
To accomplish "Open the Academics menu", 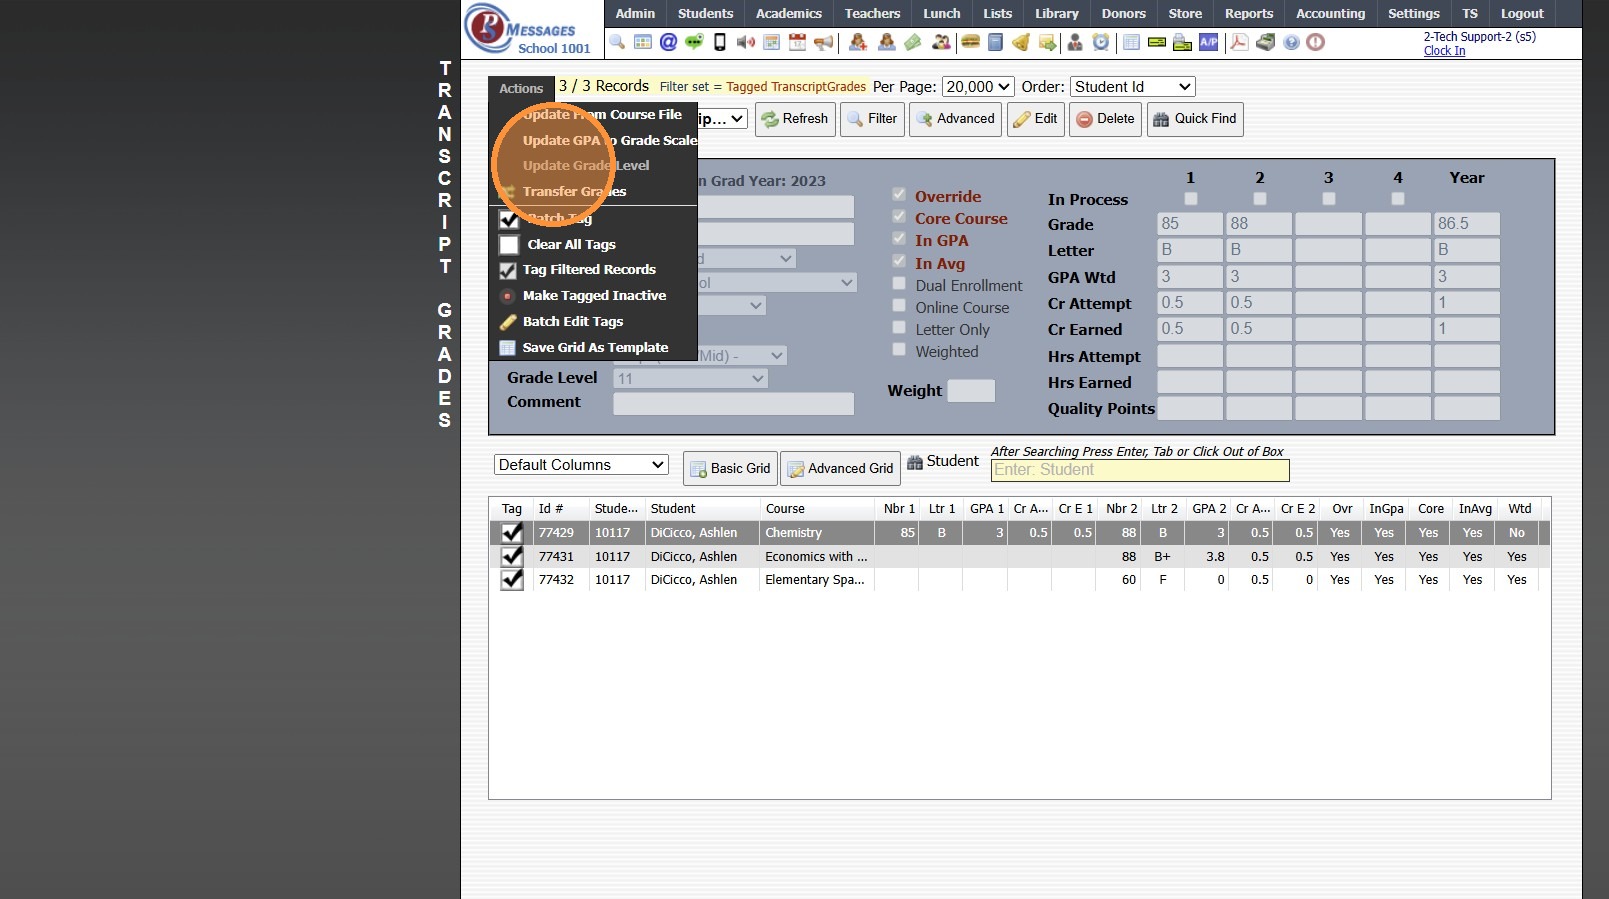I will coord(788,13).
